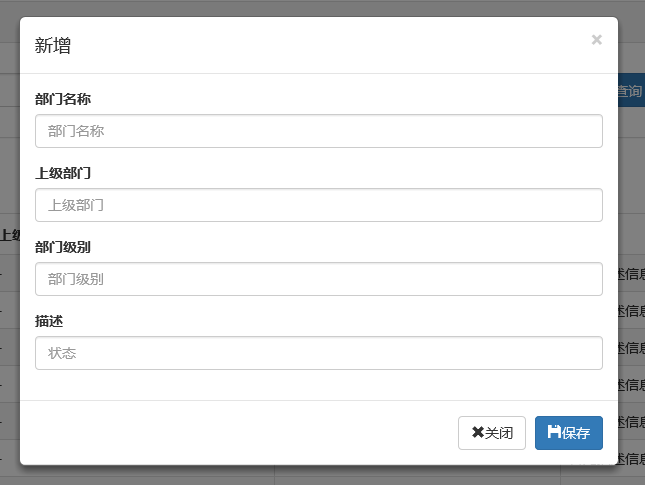Close the 新增 dialog with the × icon
This screenshot has width=645, height=485.
click(x=597, y=40)
